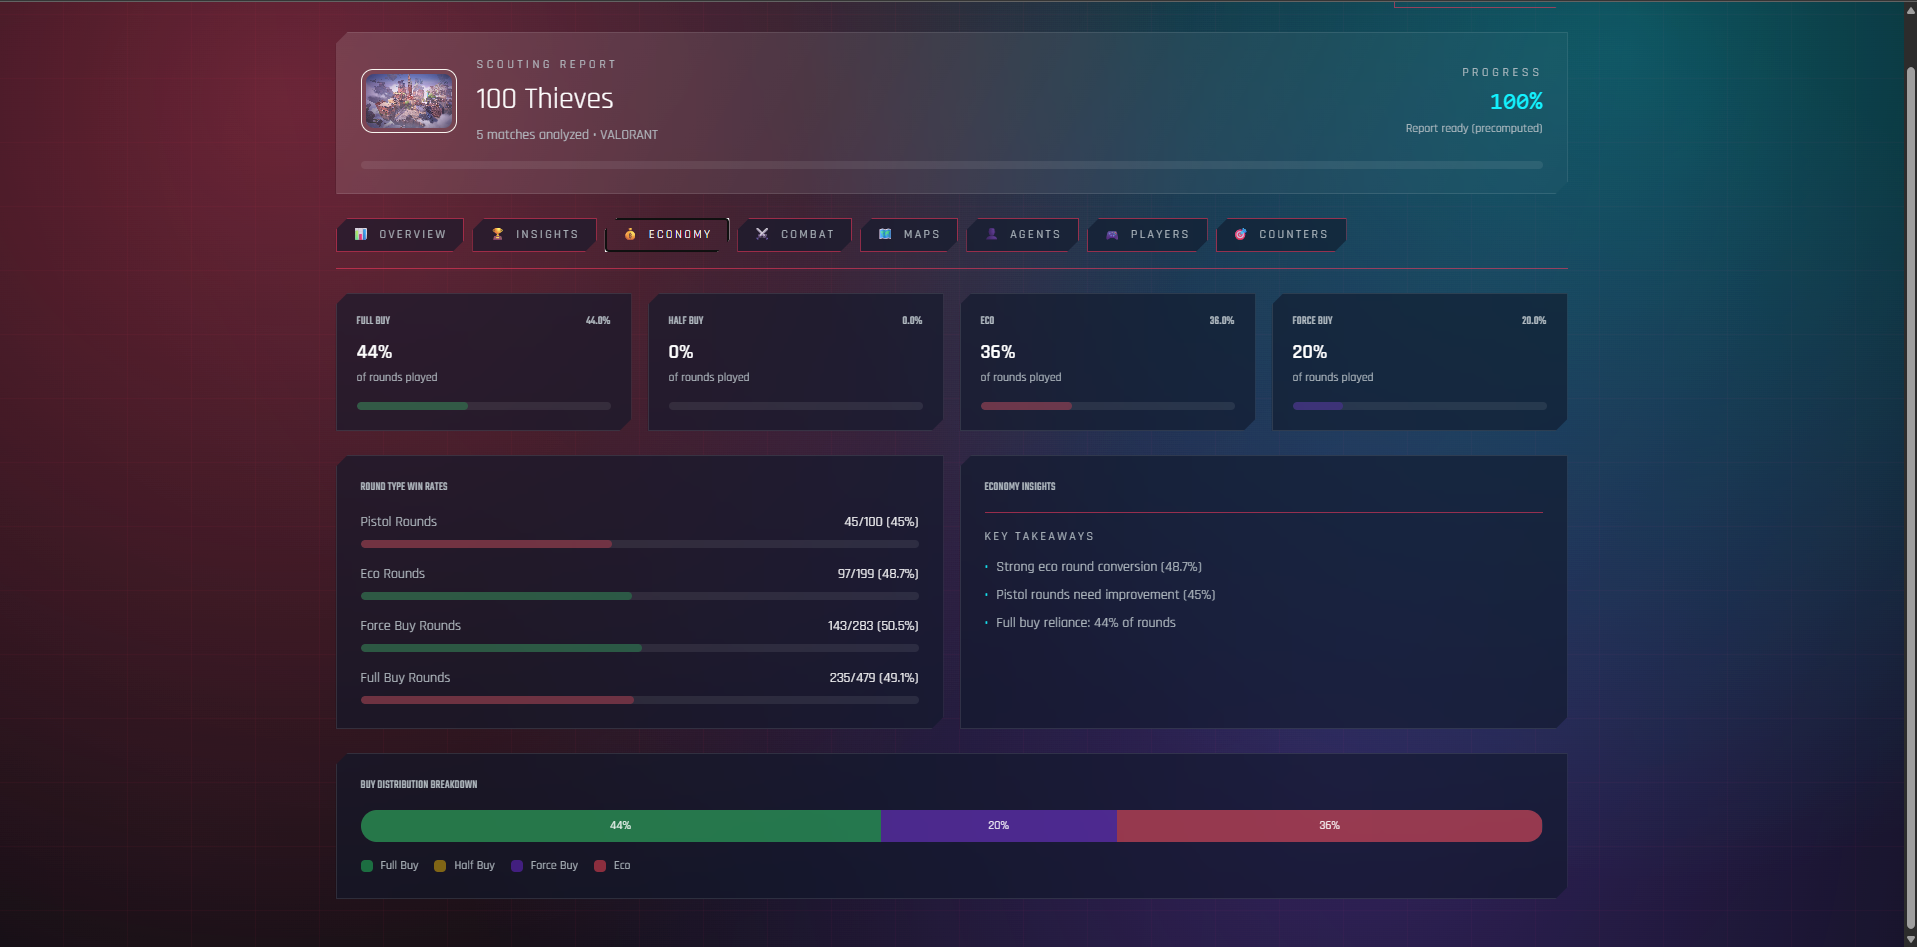The image size is (1917, 947).
Task: Click 'Full buy reliance: 44% of rounds' takeaway
Action: tap(1086, 623)
